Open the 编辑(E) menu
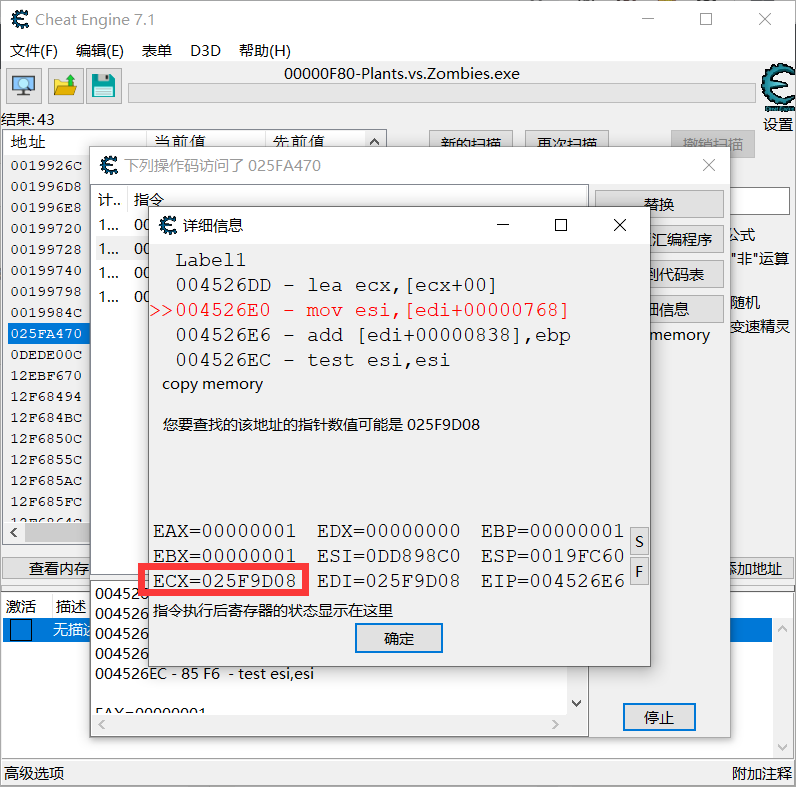 tap(100, 51)
